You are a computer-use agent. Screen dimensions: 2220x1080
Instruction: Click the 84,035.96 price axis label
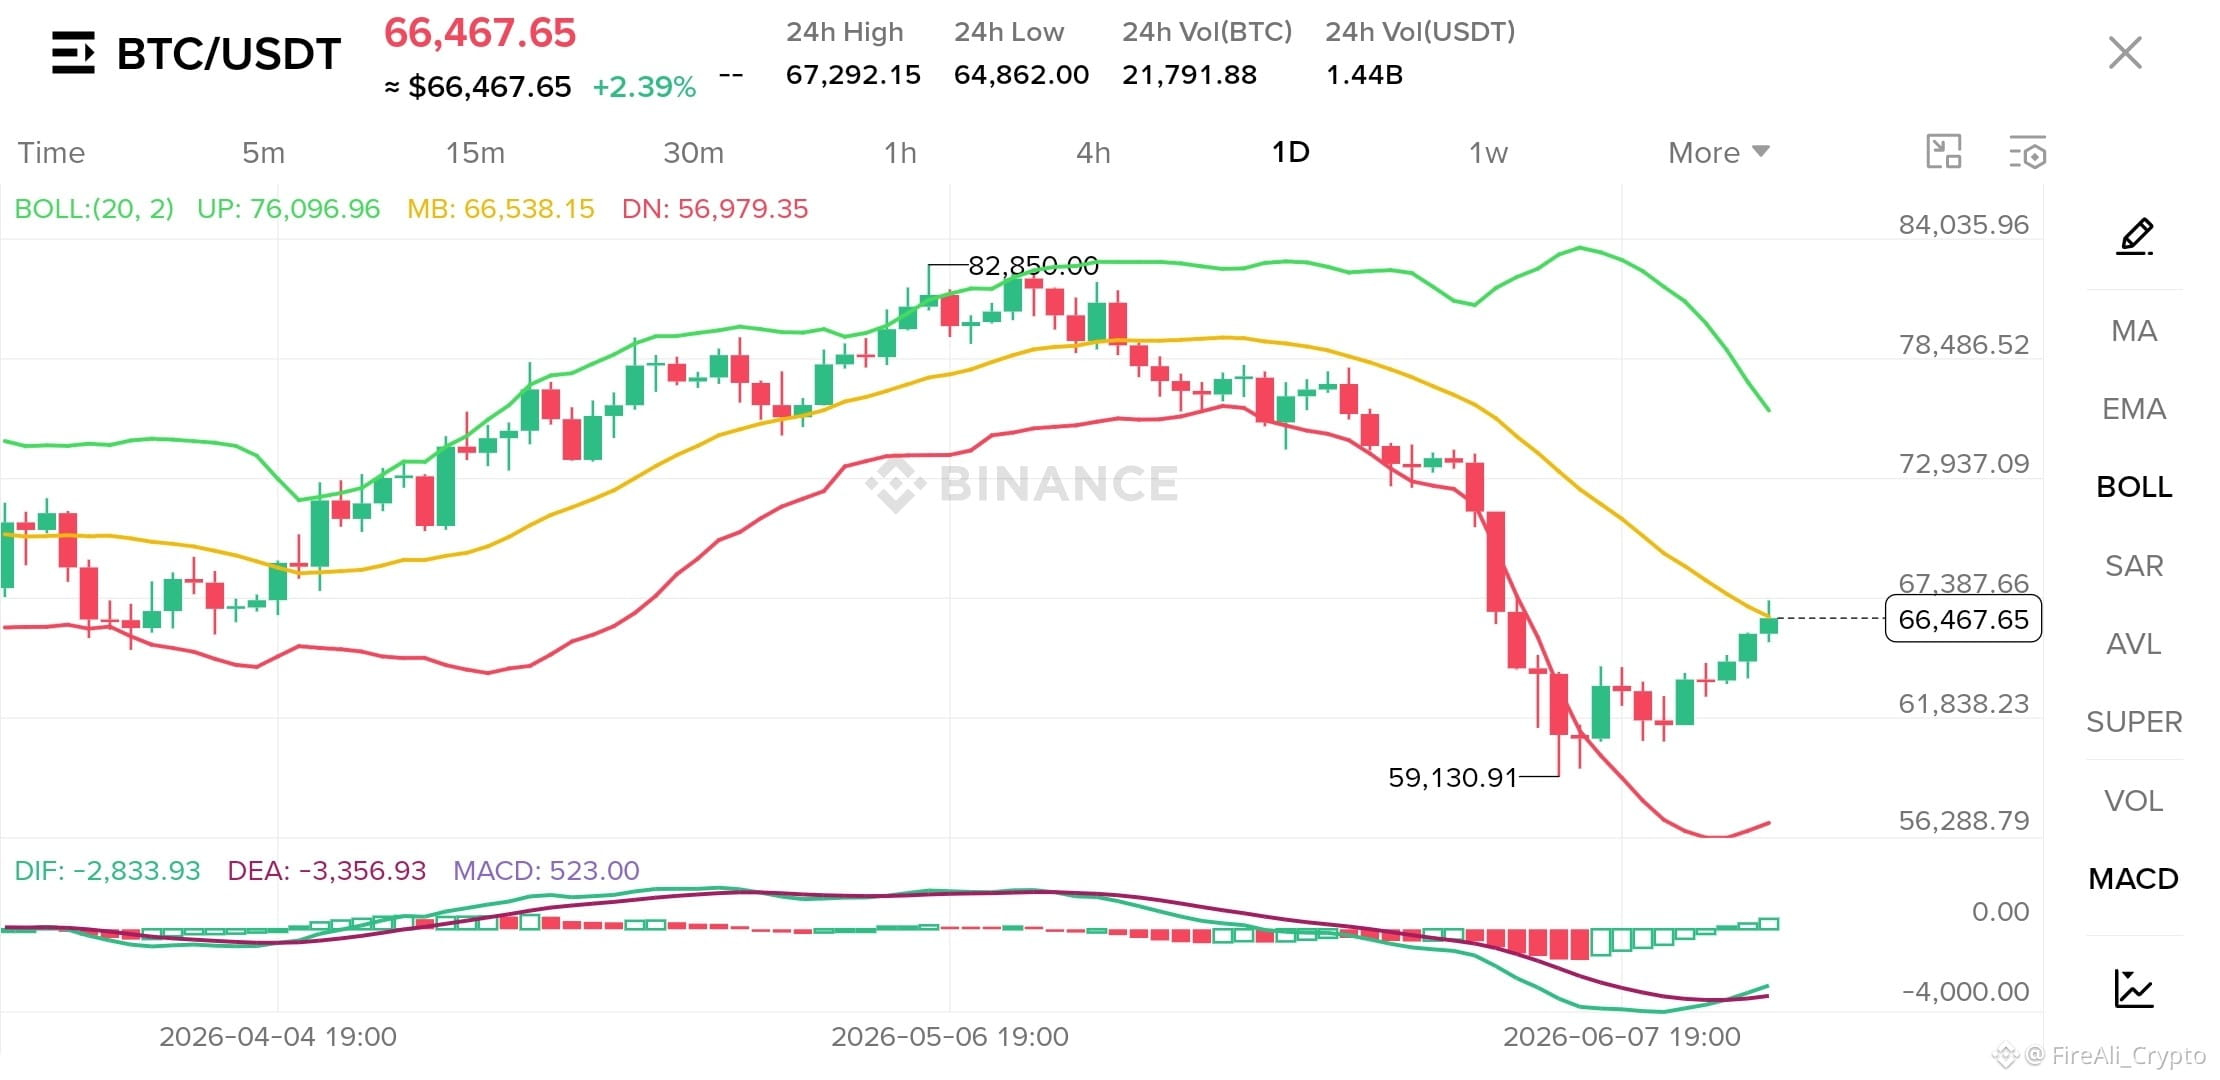coord(1964,225)
